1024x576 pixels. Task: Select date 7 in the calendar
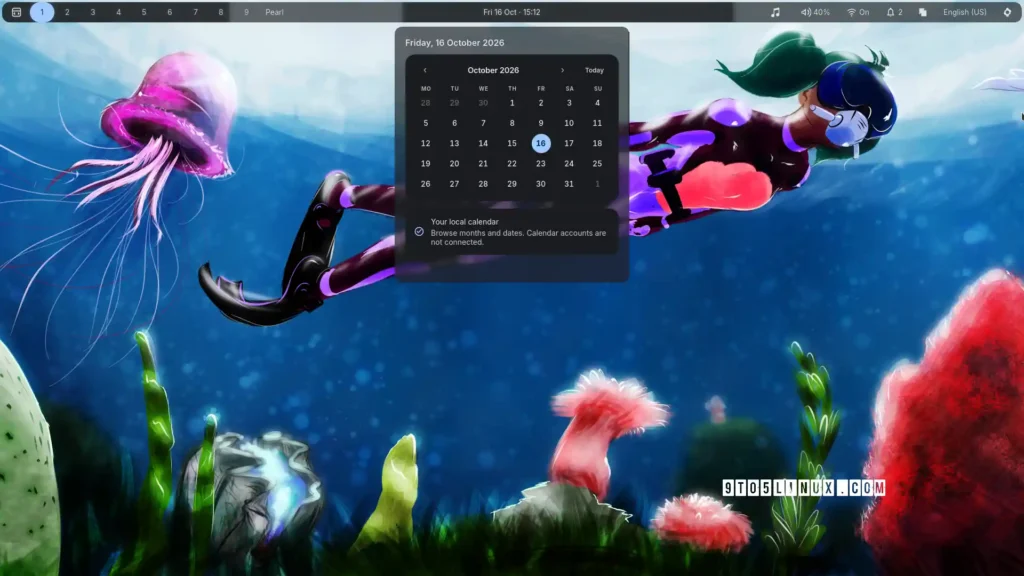[x=483, y=123]
